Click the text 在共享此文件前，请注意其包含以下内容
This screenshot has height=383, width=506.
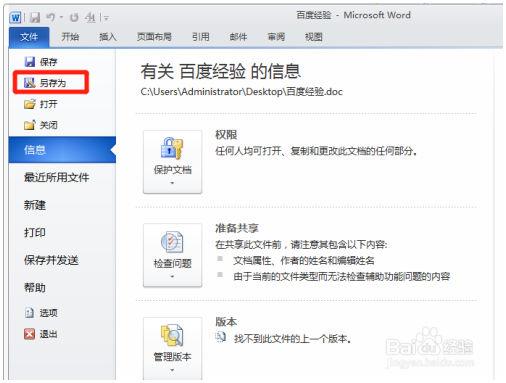click(x=301, y=245)
